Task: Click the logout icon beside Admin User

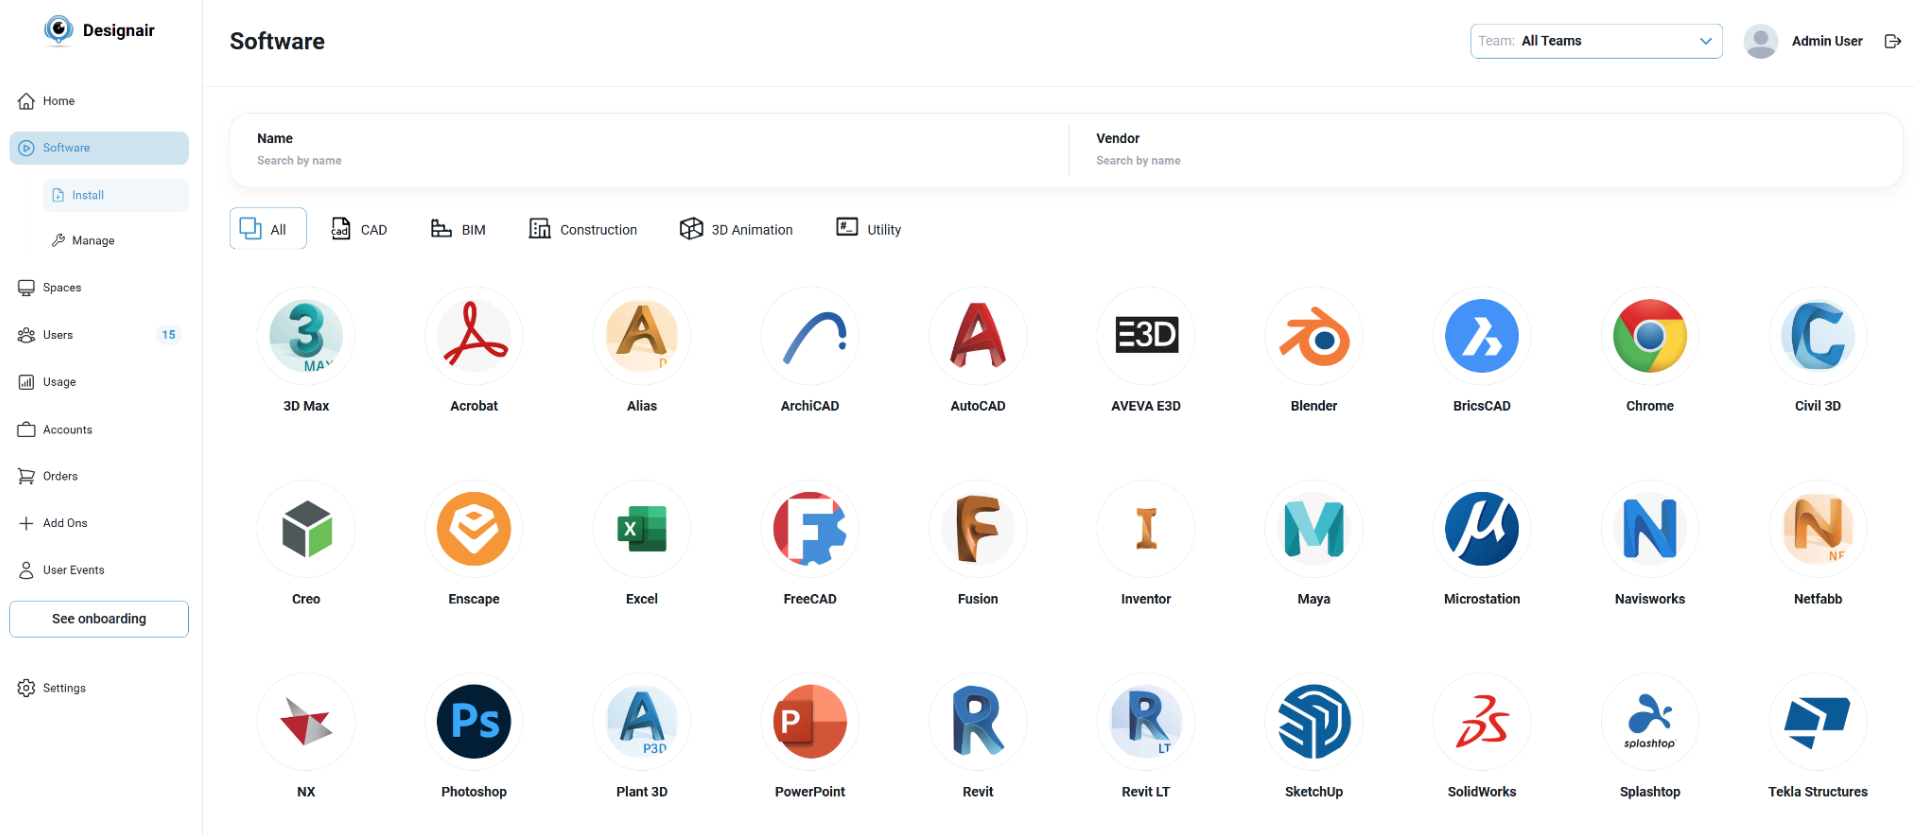Action: click(1892, 41)
